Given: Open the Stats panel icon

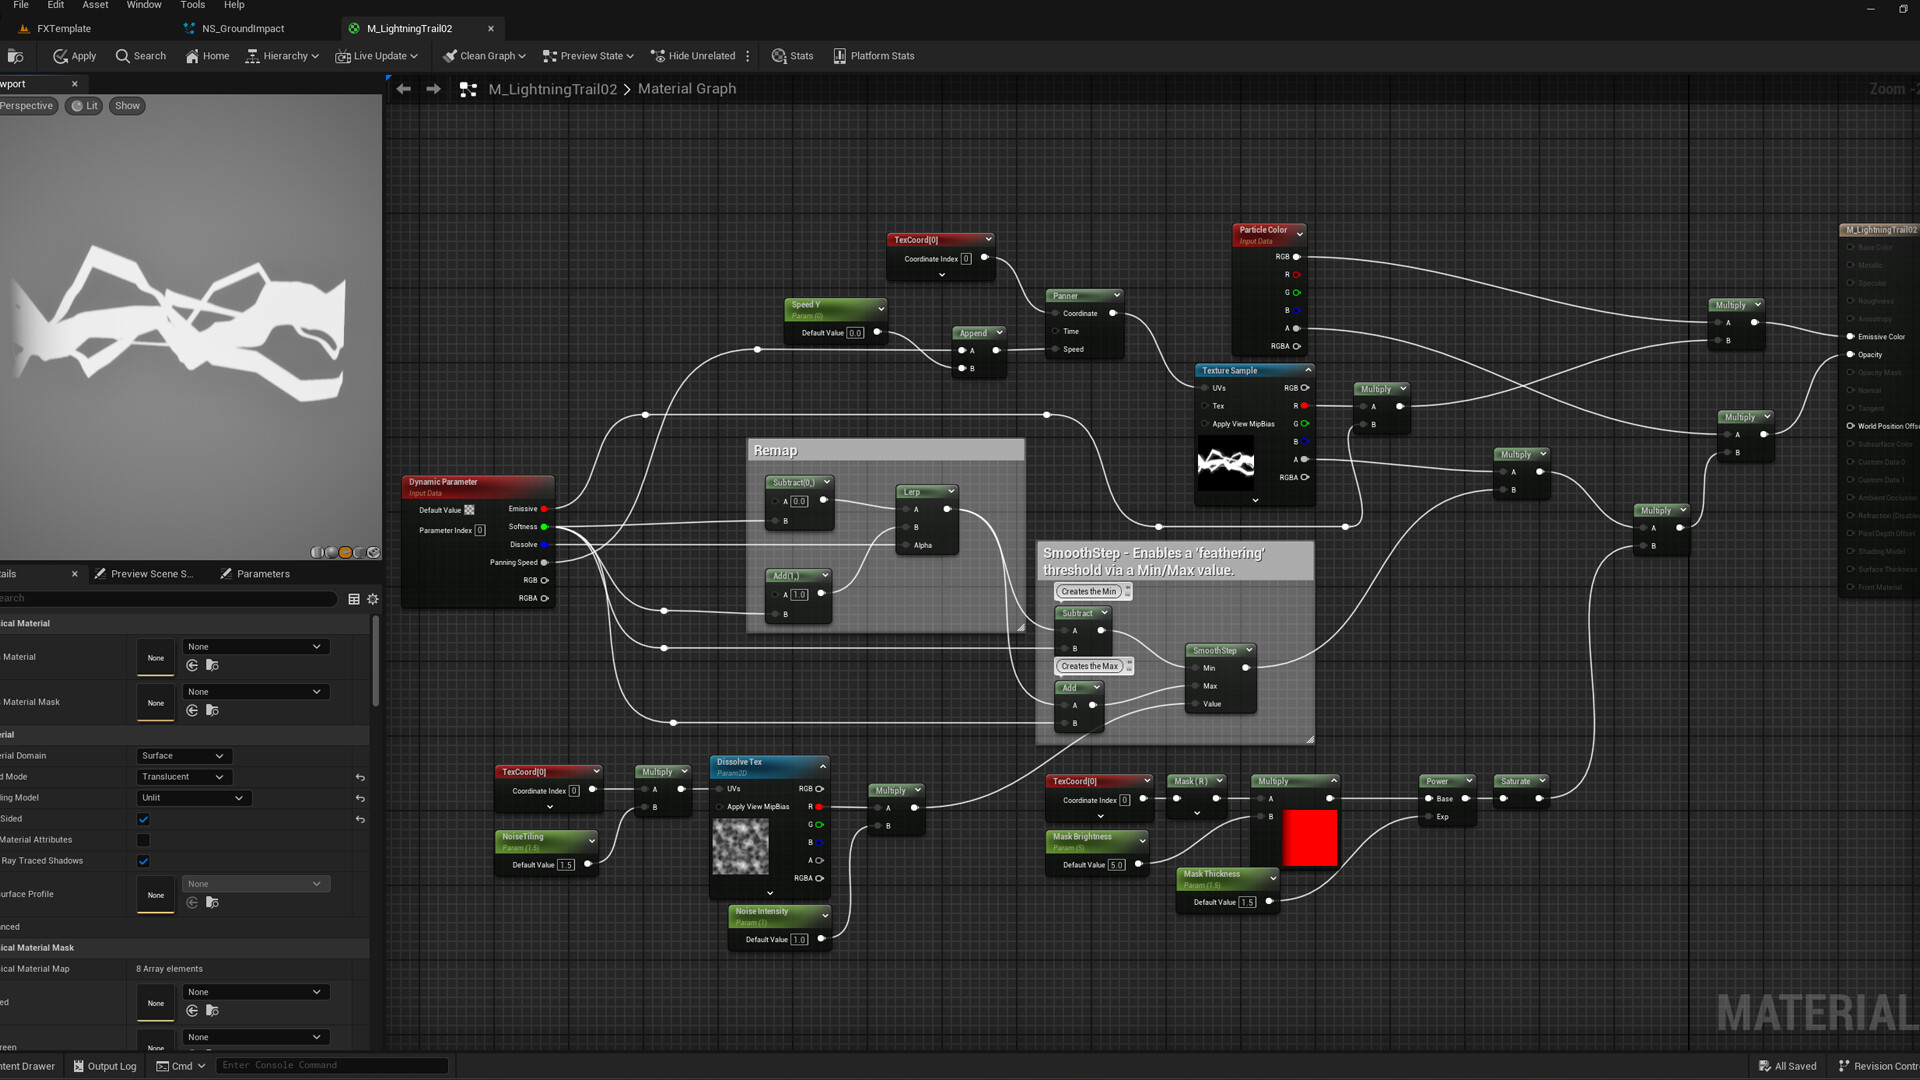Looking at the screenshot, I should [779, 56].
